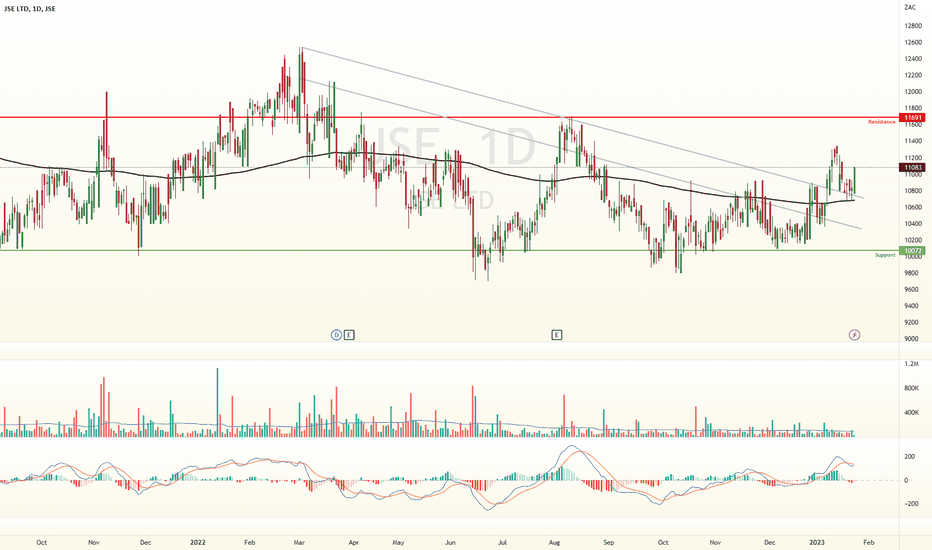932x550 pixels.
Task: Click the 1.2M volume axis label
Action: 910,363
